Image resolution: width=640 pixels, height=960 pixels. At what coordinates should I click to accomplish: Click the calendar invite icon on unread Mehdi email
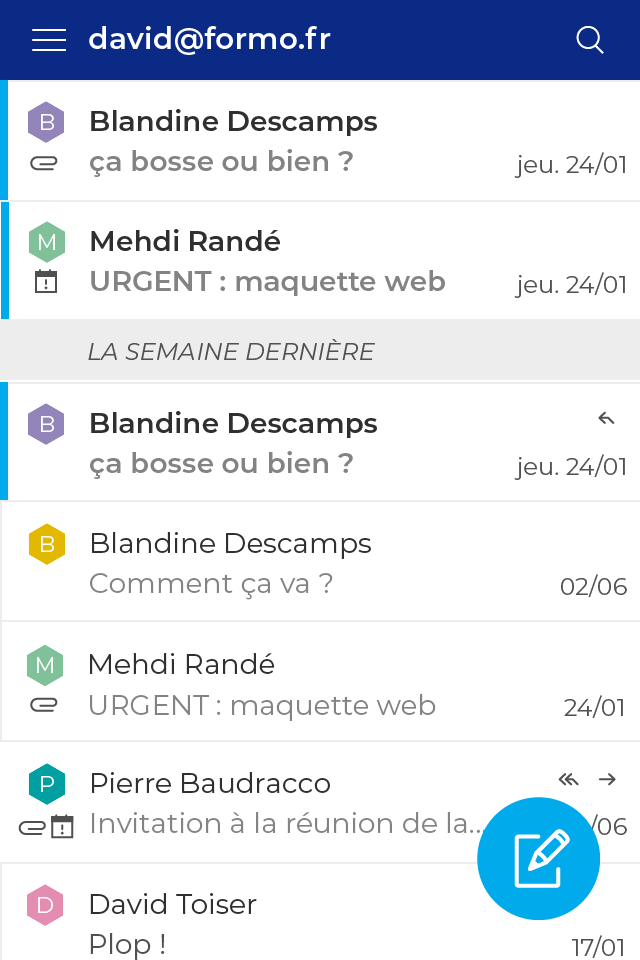click(46, 282)
